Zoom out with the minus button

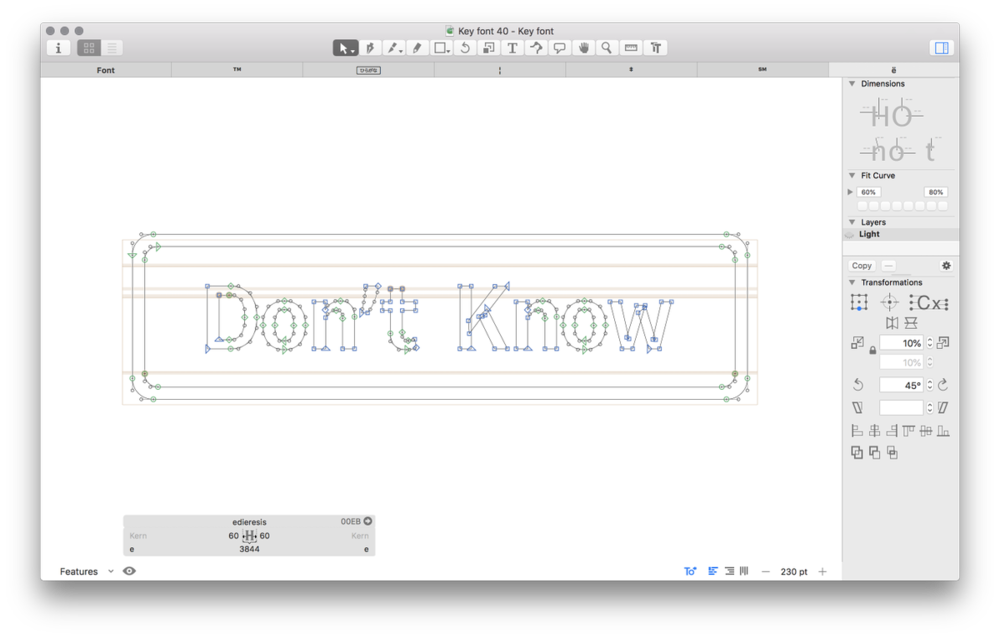(x=765, y=572)
